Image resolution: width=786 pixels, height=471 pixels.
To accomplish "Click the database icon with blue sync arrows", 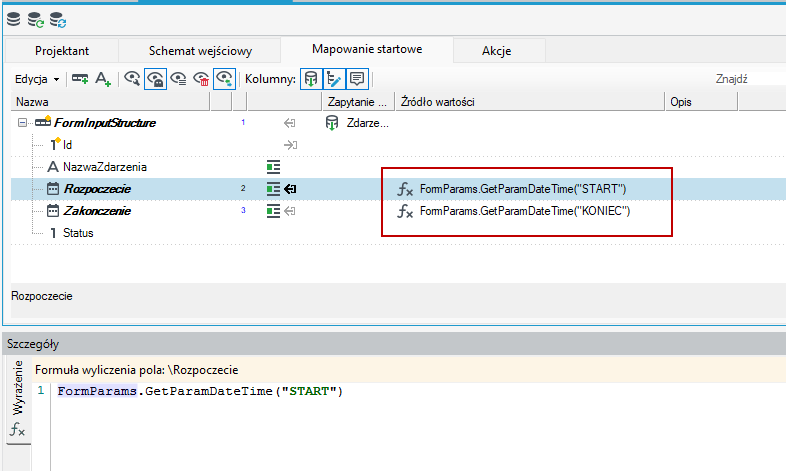I will (x=58, y=20).
